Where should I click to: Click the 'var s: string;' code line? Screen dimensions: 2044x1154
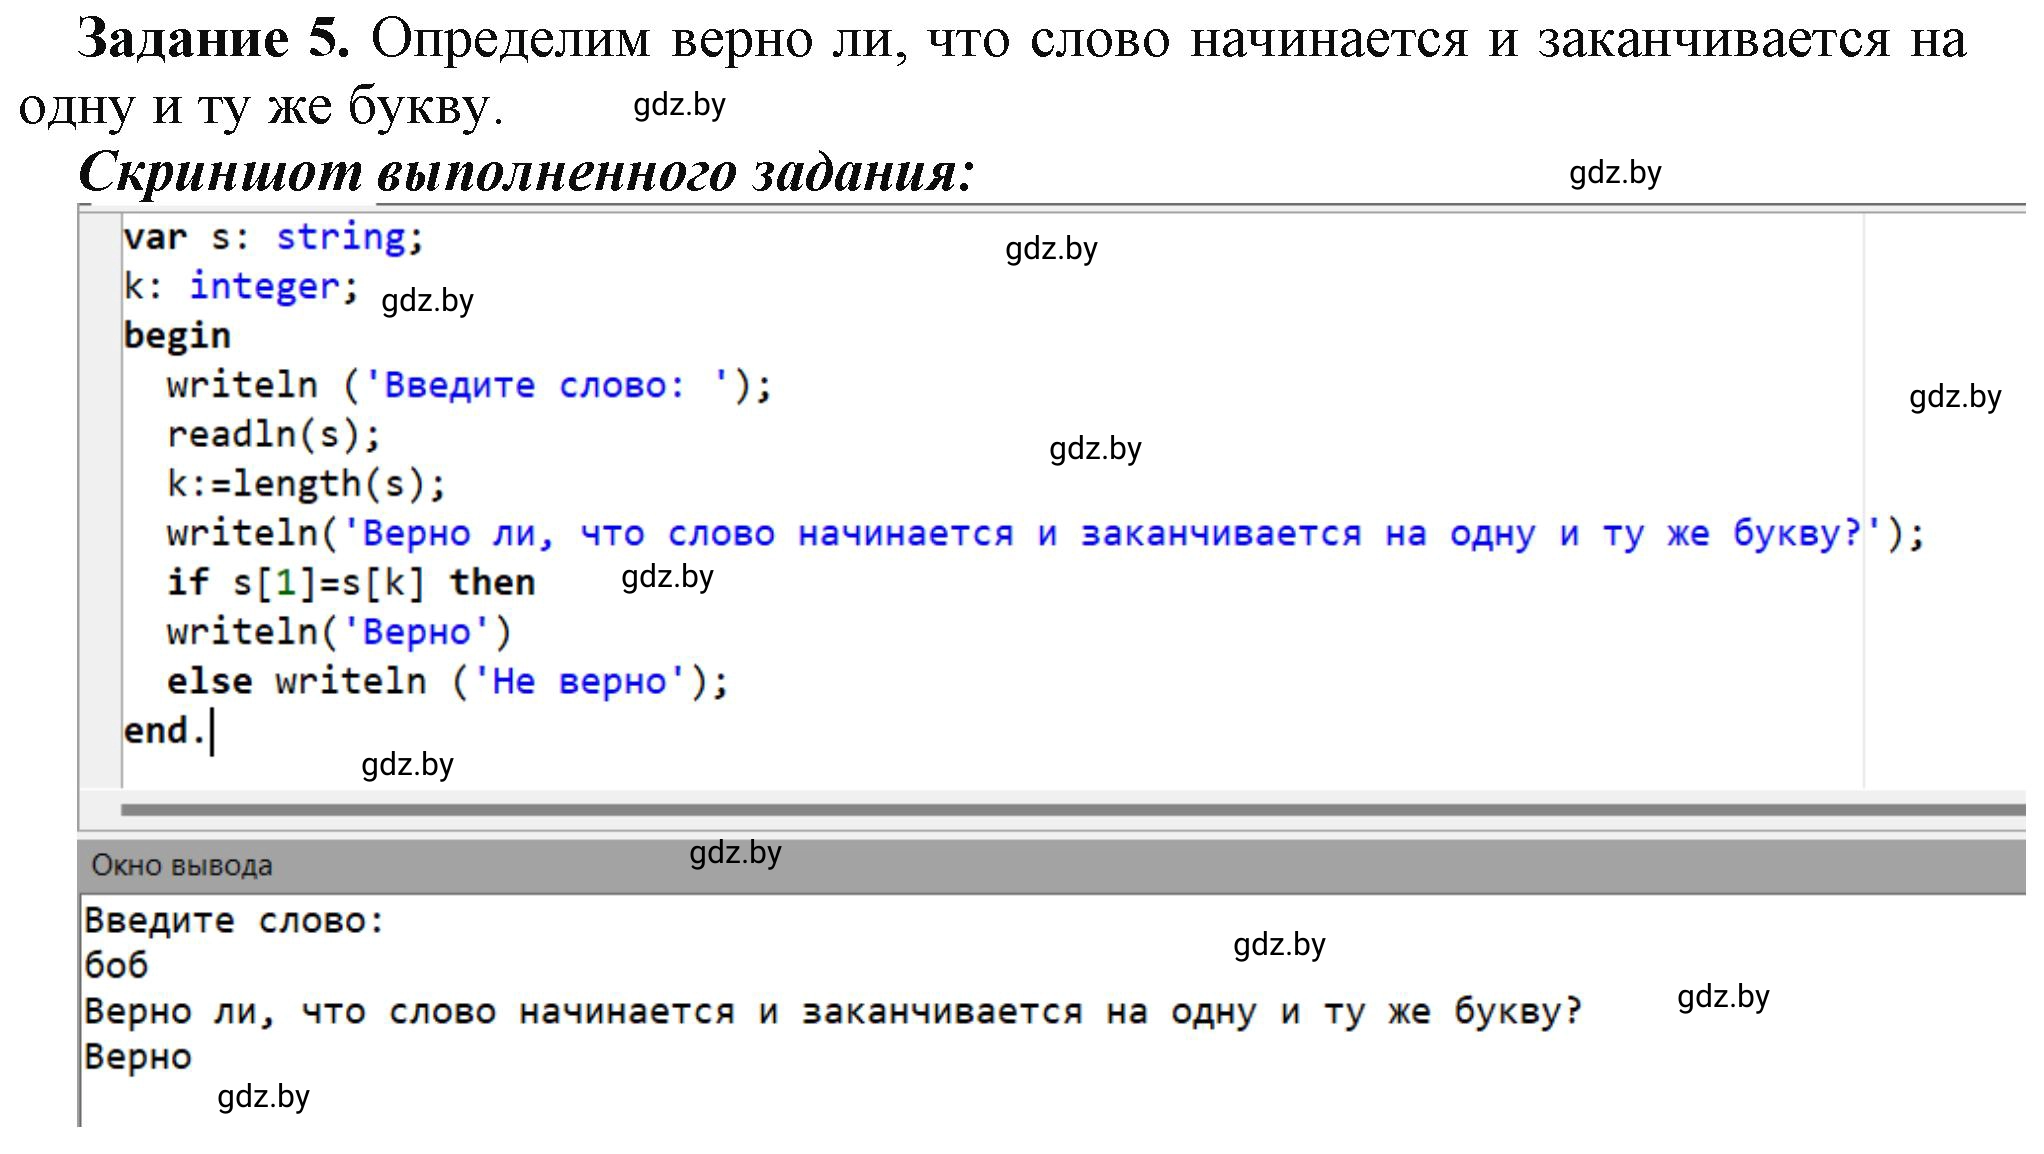274,237
